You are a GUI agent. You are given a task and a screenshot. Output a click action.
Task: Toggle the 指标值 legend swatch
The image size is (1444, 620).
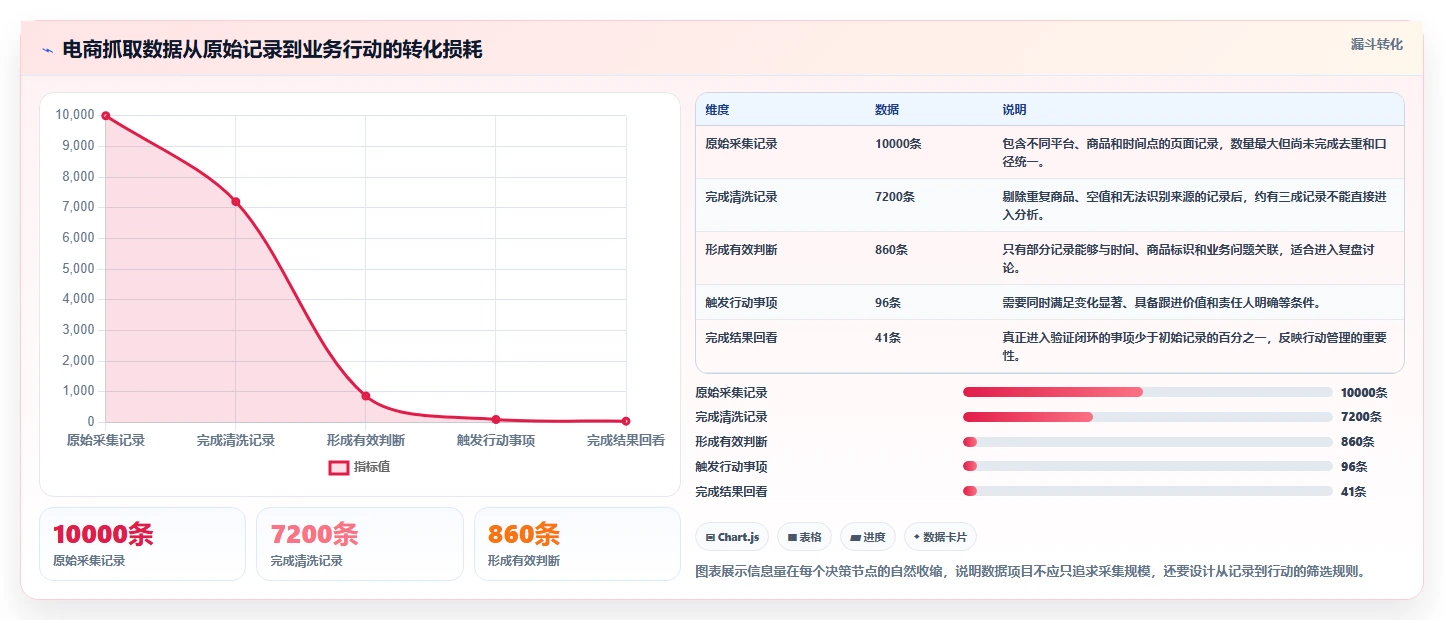pyautogui.click(x=339, y=467)
